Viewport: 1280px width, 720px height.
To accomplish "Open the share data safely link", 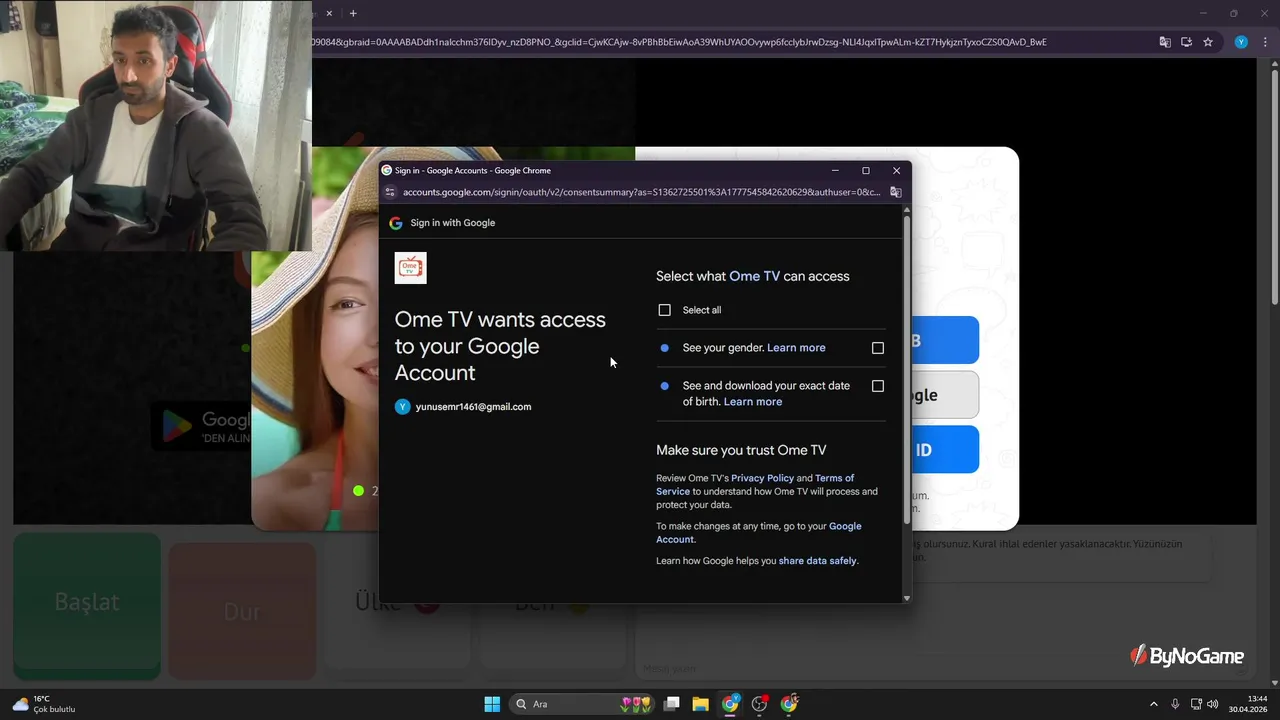I will click(x=817, y=561).
